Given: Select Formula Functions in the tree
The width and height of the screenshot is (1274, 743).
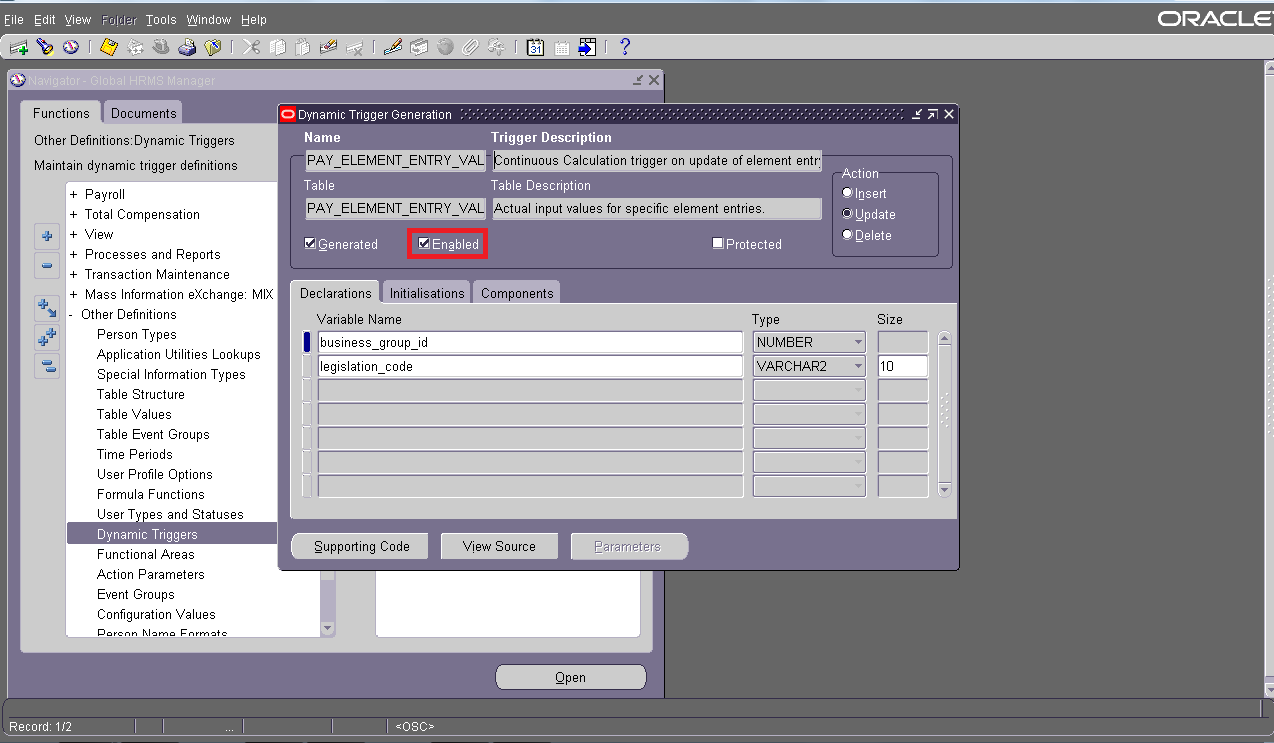Looking at the screenshot, I should pos(151,494).
